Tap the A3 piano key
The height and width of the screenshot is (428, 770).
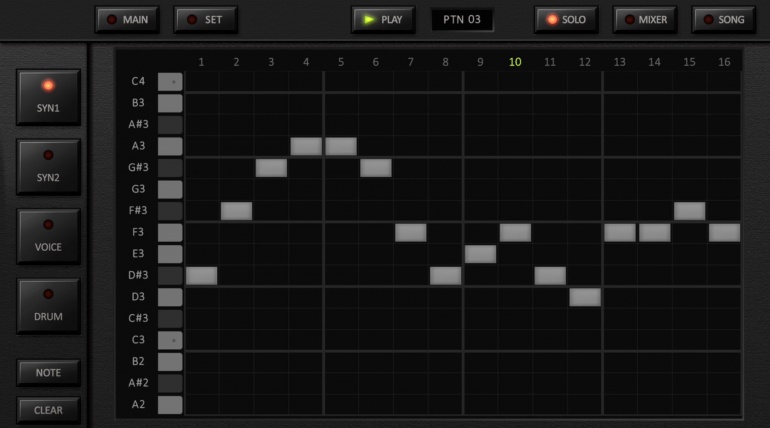click(x=170, y=146)
